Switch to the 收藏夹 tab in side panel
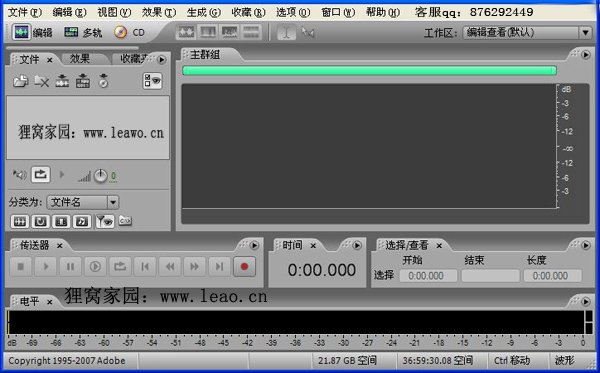 pos(134,59)
